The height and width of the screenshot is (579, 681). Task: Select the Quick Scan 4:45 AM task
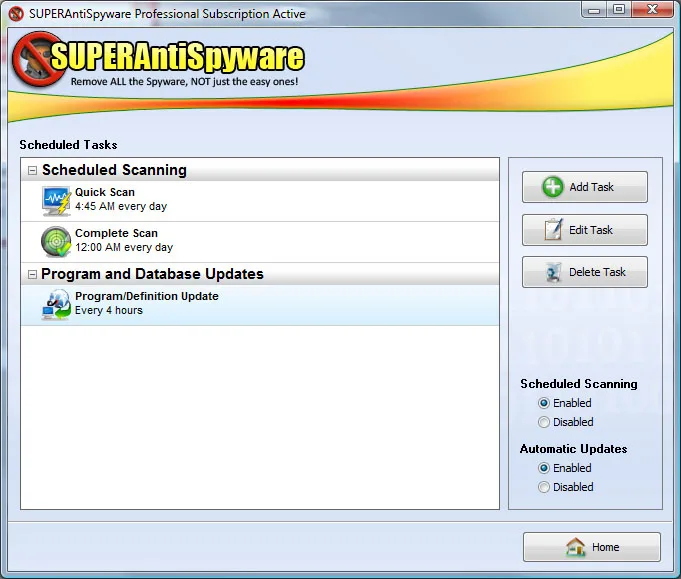(x=260, y=201)
